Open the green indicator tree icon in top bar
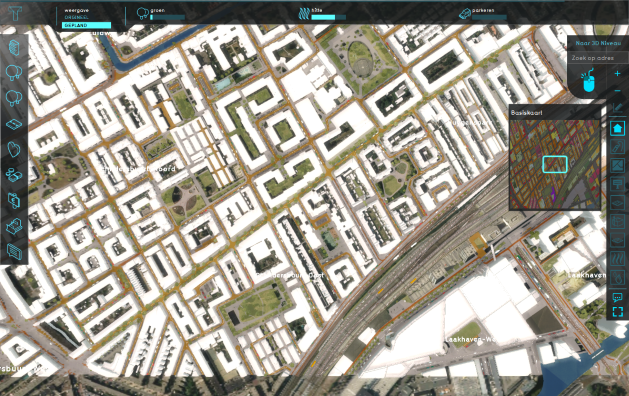Viewport: 629px width, 396px height. (x=142, y=13)
